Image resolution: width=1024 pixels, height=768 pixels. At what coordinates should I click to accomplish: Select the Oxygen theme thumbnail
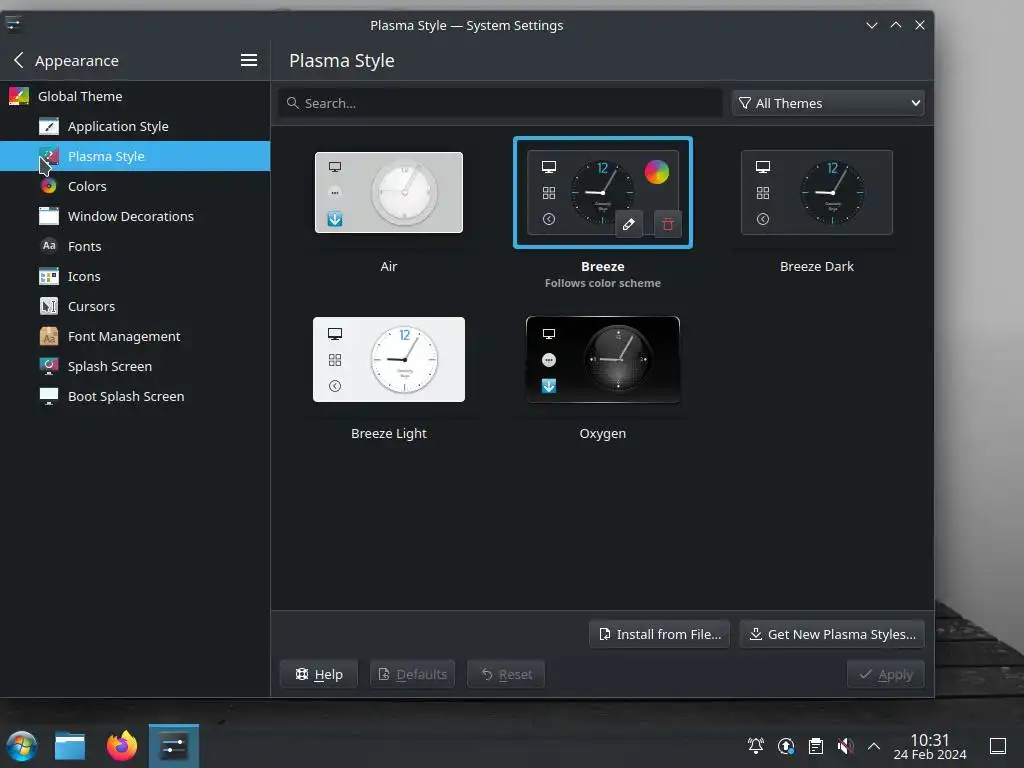[x=602, y=359]
